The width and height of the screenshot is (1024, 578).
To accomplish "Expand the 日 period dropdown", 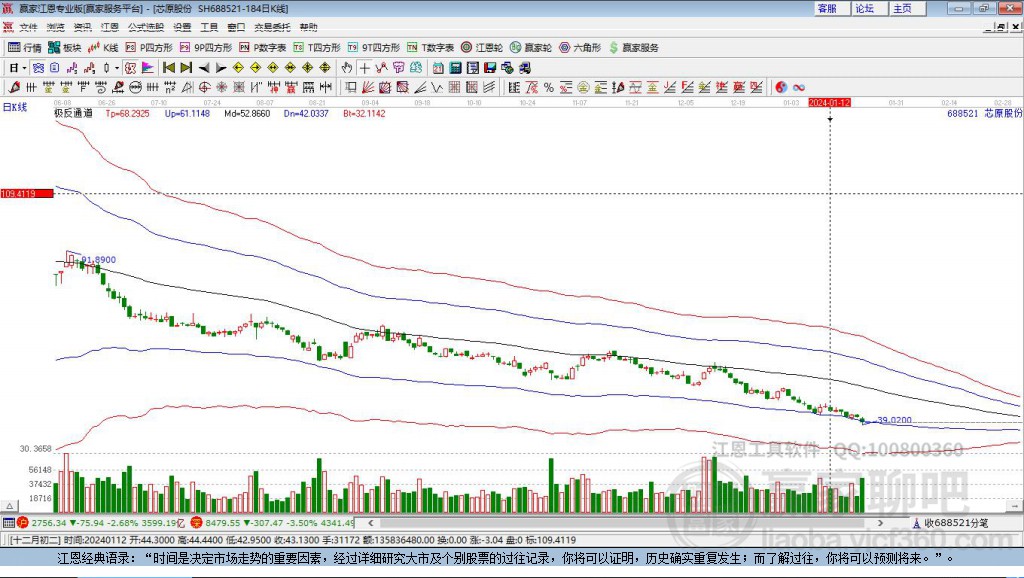I will 17,68.
